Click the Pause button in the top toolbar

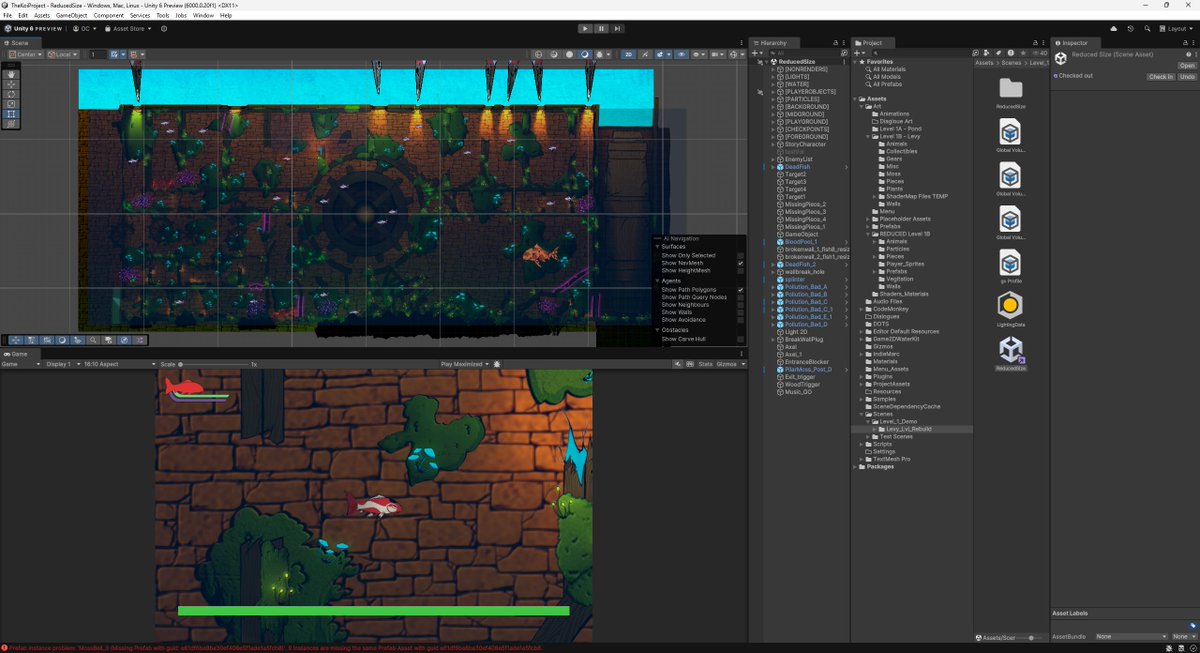[x=601, y=28]
